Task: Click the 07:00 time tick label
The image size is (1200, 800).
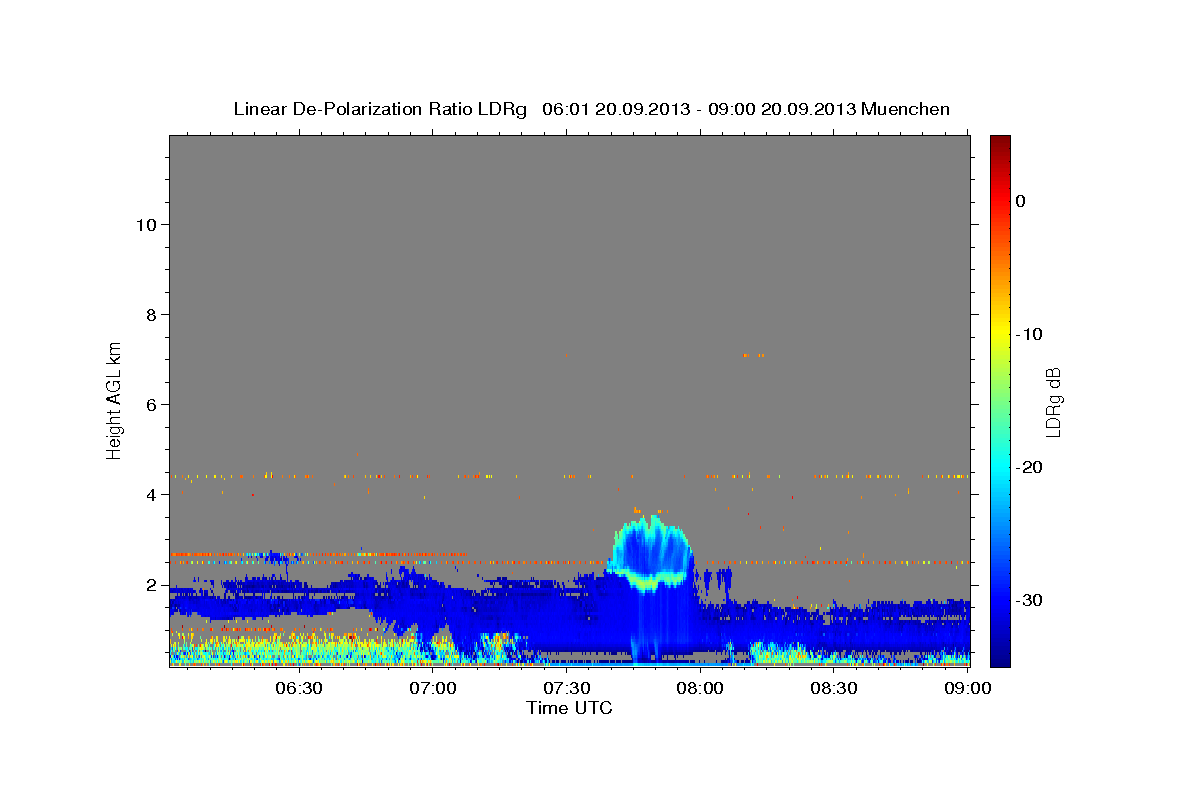Action: (x=433, y=688)
